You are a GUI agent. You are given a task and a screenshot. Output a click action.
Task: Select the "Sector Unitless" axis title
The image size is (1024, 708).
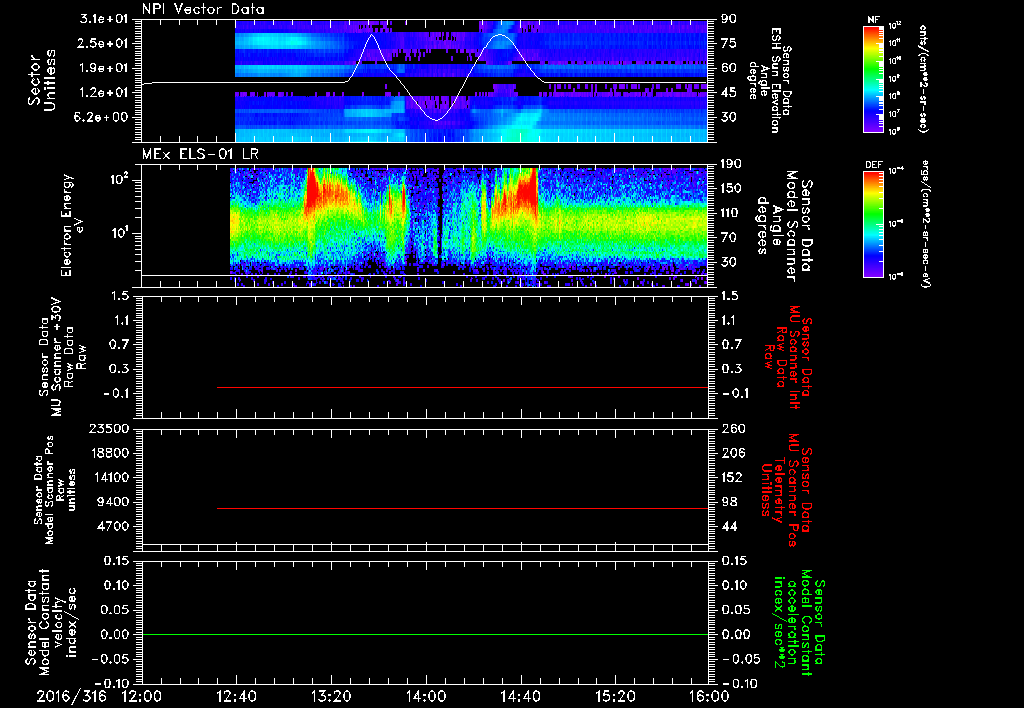click(42, 80)
